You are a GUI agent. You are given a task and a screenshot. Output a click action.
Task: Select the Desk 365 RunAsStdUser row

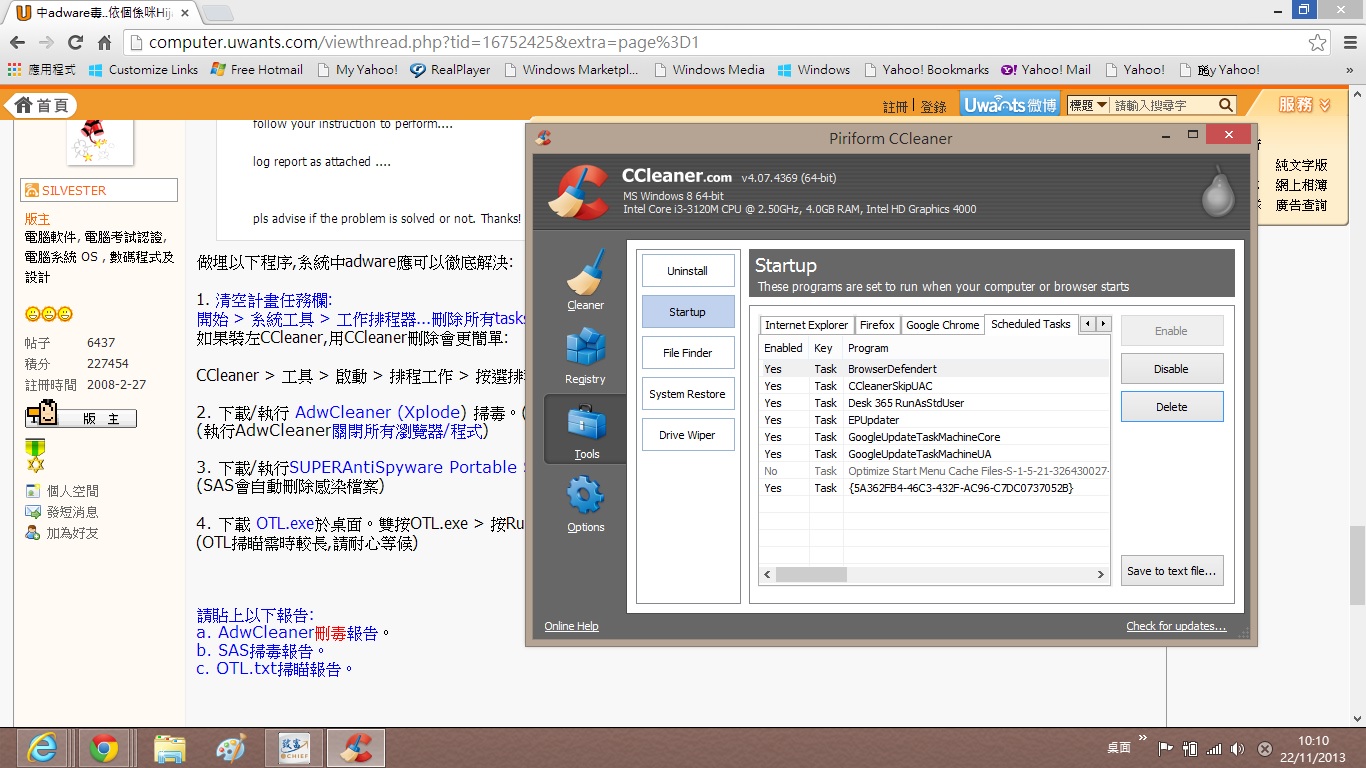point(934,403)
